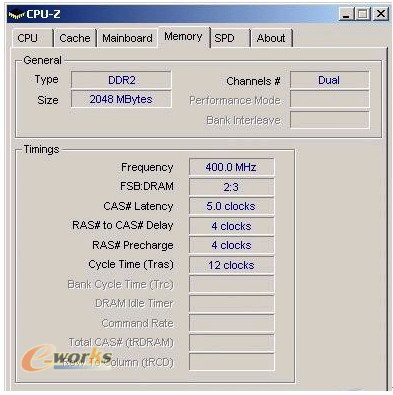This screenshot has height=395, width=393.
Task: Go to the SPD tab
Action: pos(230,38)
